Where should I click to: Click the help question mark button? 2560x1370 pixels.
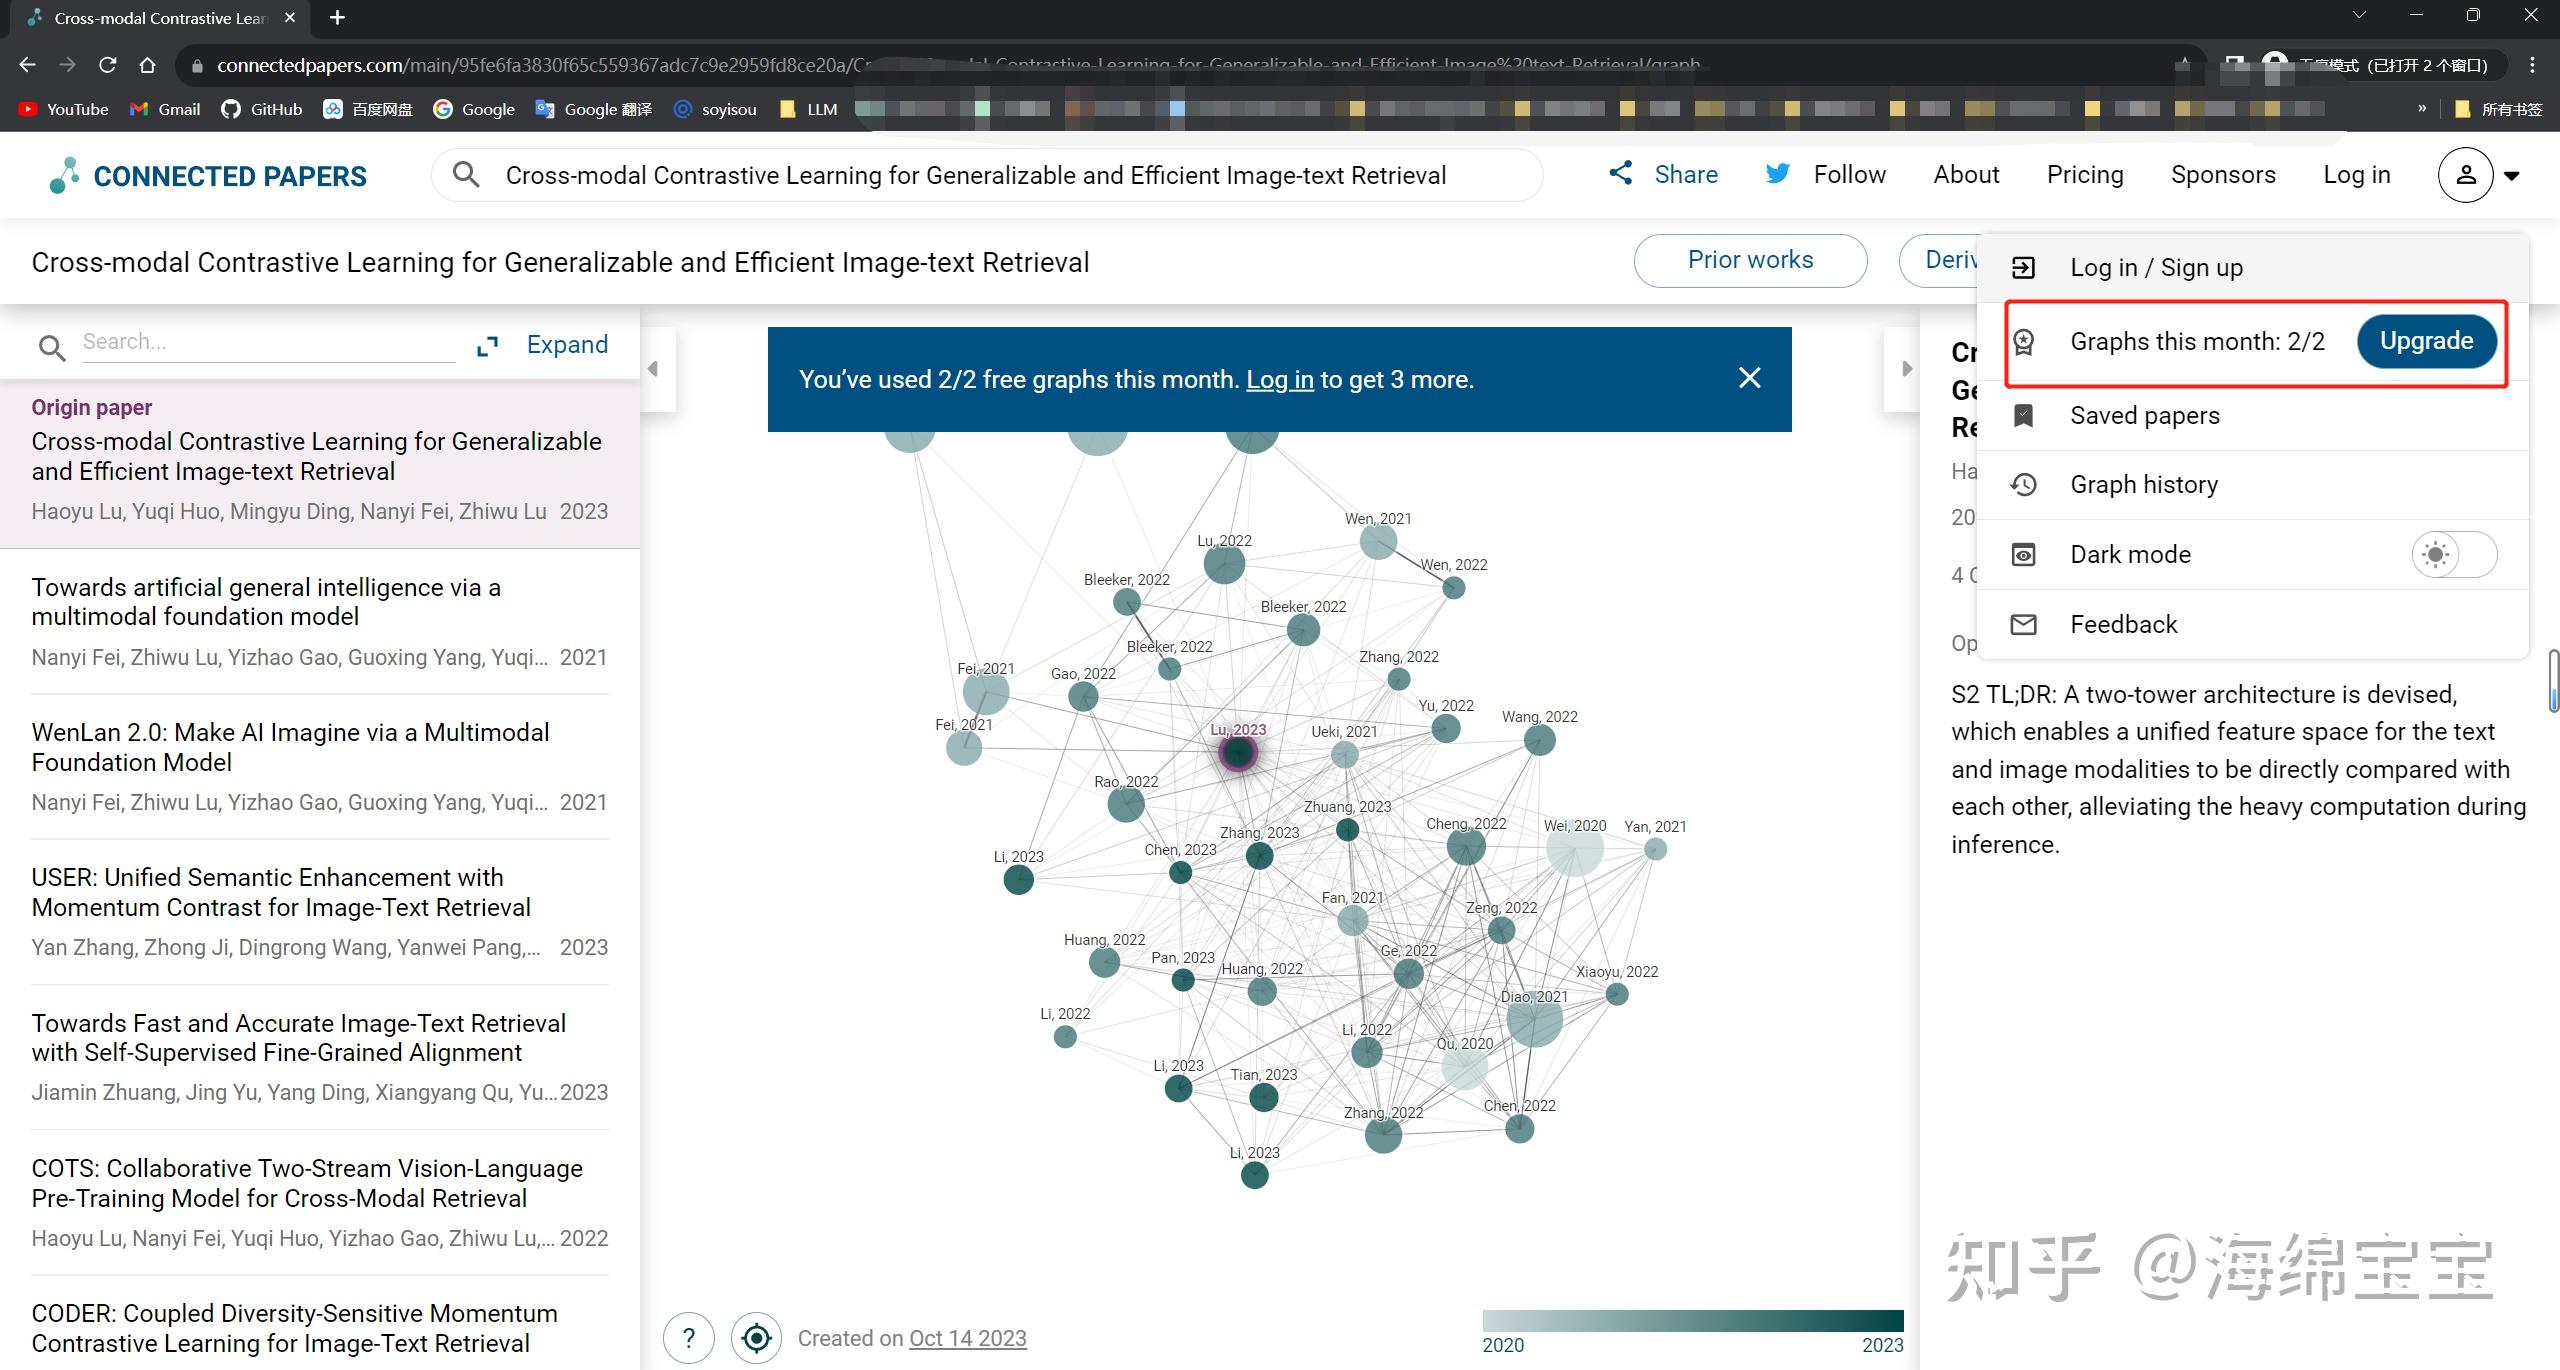point(689,1337)
